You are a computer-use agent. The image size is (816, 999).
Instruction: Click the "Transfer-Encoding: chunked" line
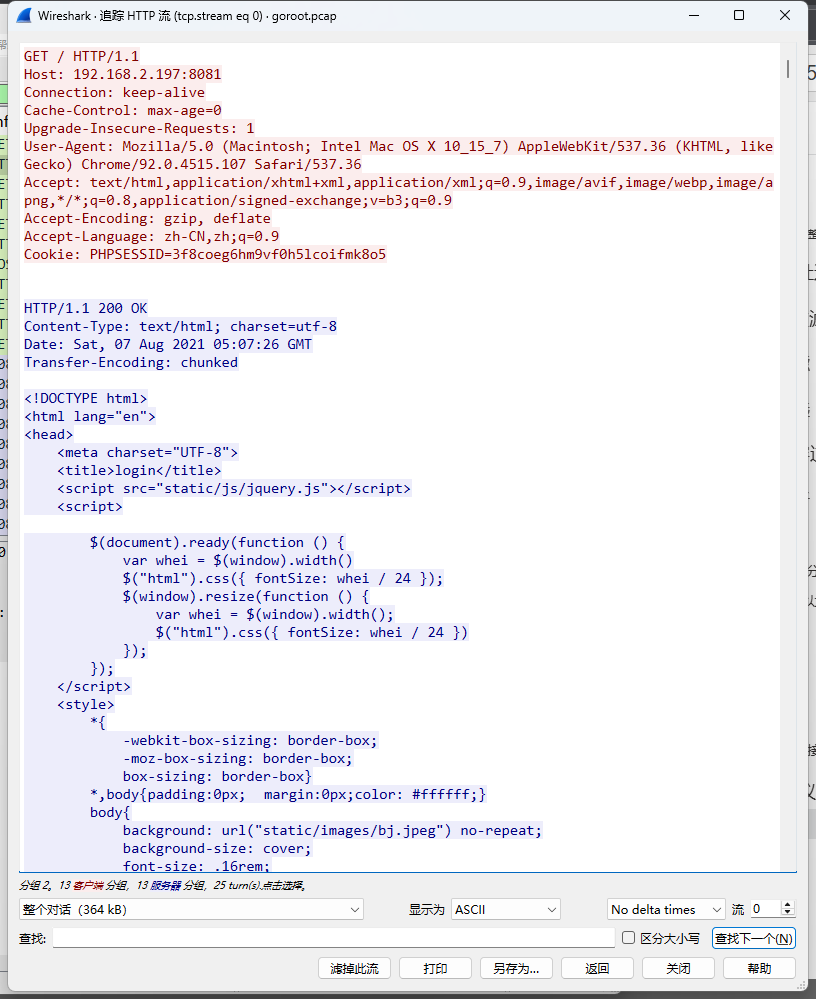131,363
